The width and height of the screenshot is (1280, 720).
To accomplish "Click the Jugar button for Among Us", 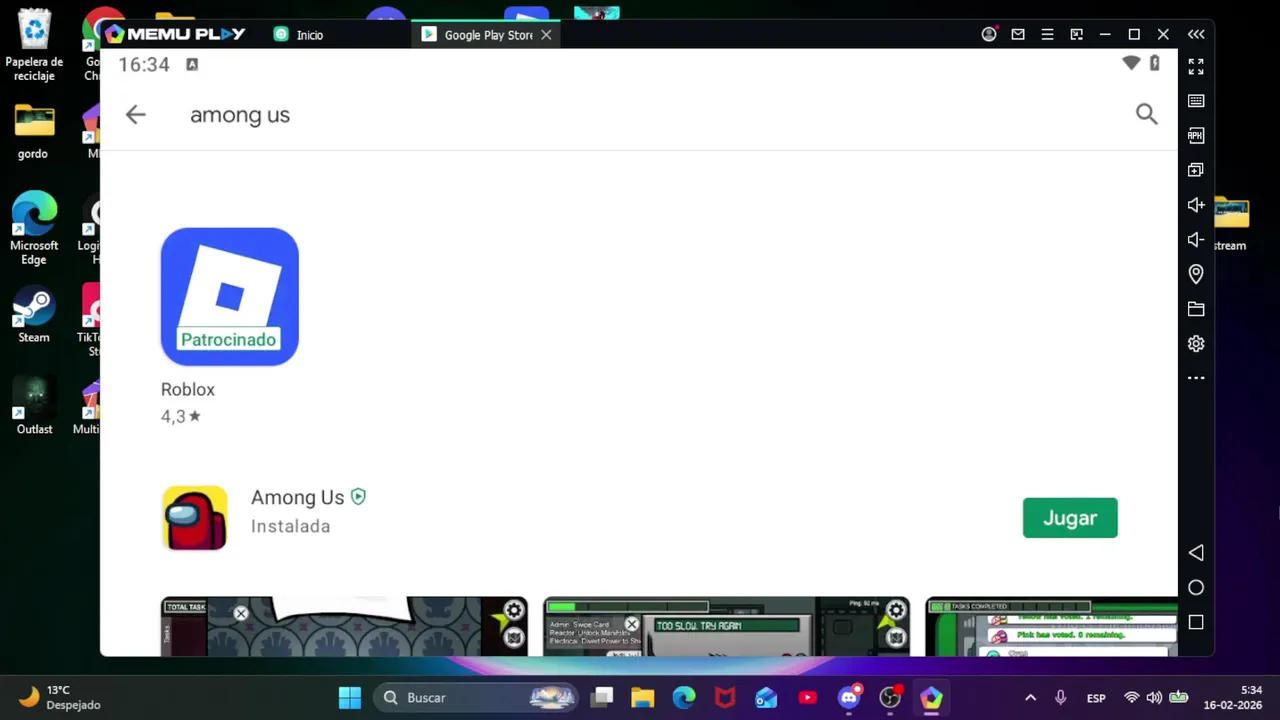I will pos(1070,518).
